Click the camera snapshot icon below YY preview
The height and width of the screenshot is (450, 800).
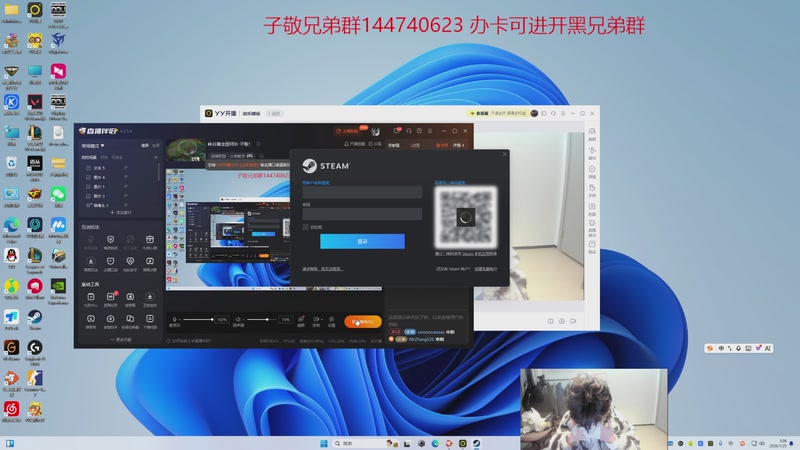coord(562,321)
